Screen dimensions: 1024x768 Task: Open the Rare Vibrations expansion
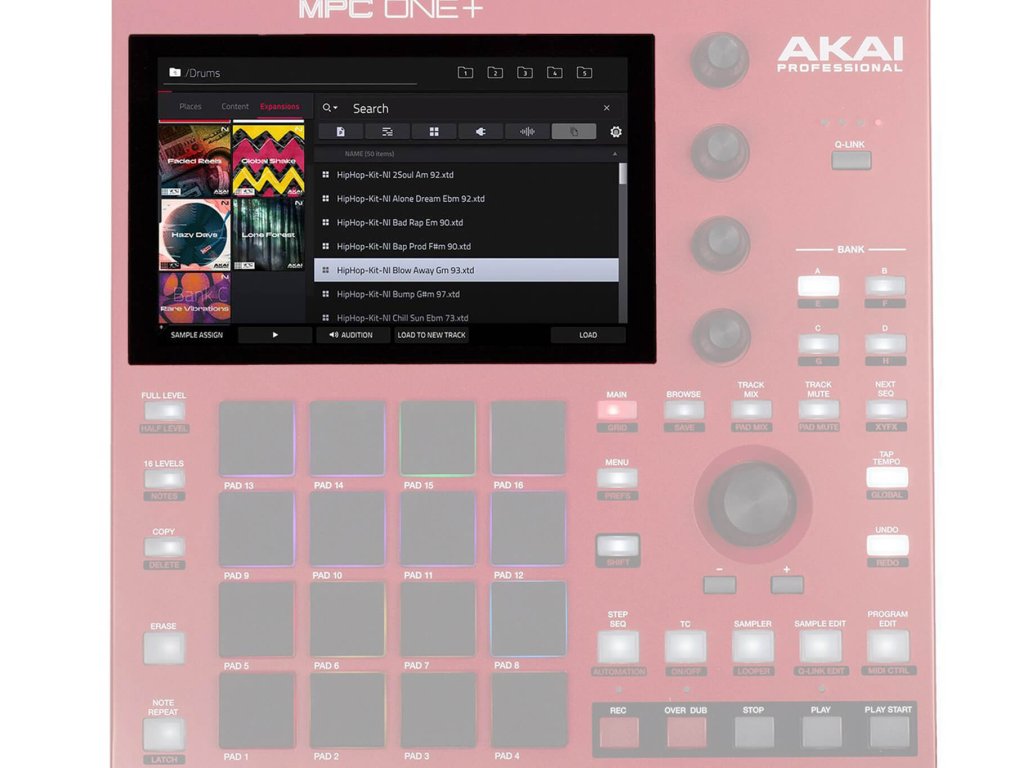[x=195, y=298]
